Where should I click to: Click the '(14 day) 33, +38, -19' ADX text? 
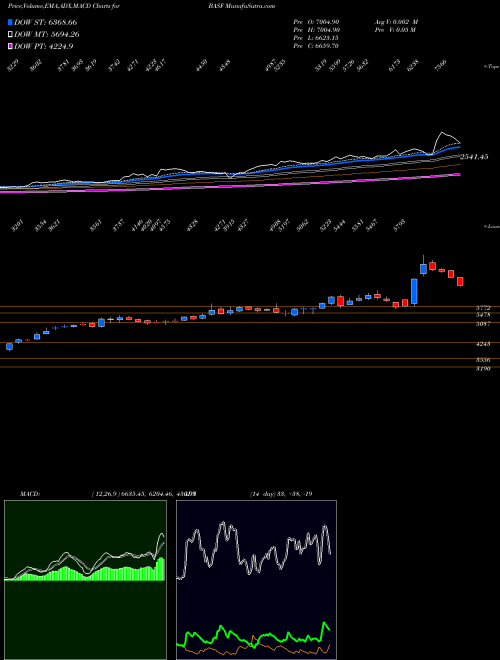coord(281,493)
